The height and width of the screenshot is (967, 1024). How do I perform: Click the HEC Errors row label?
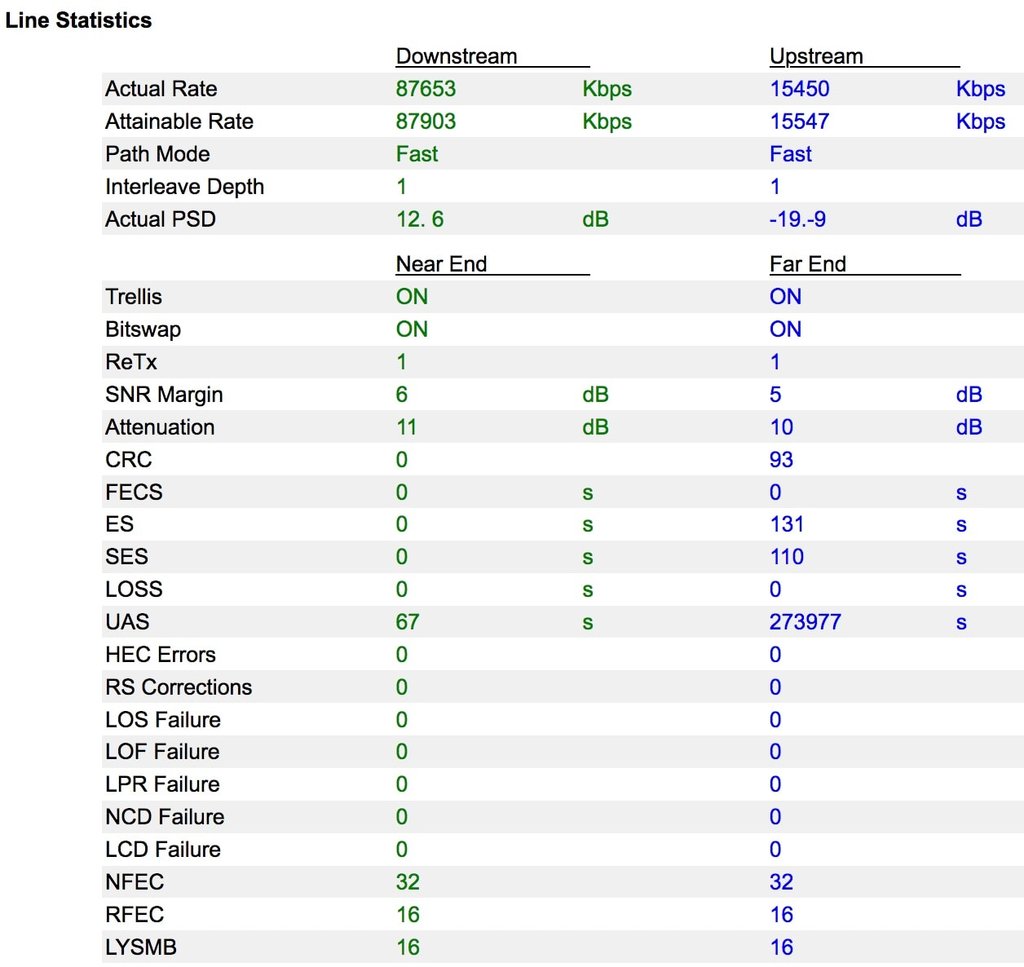[160, 655]
